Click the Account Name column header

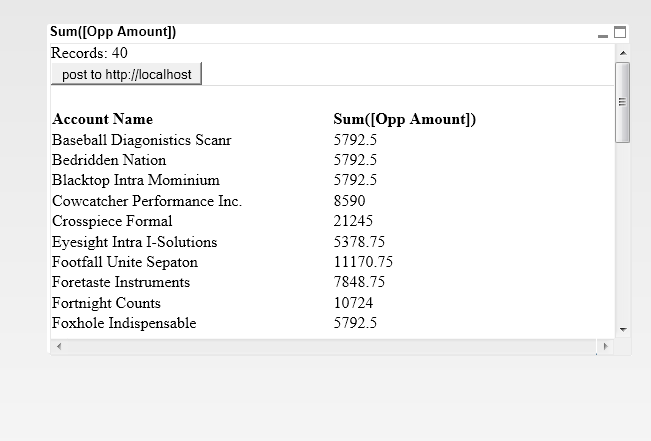pyautogui.click(x=103, y=119)
